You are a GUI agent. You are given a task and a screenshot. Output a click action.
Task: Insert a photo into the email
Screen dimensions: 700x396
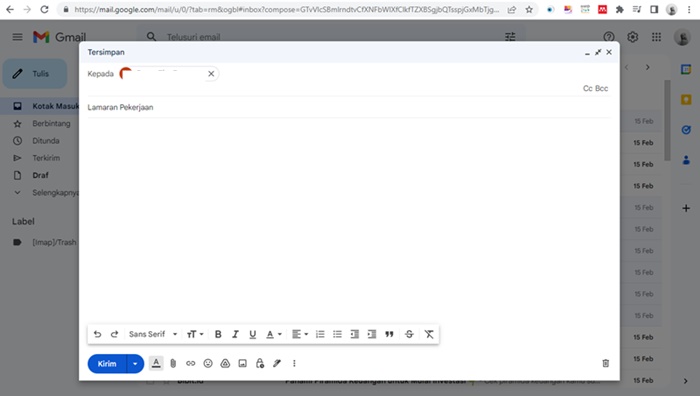pyautogui.click(x=242, y=363)
